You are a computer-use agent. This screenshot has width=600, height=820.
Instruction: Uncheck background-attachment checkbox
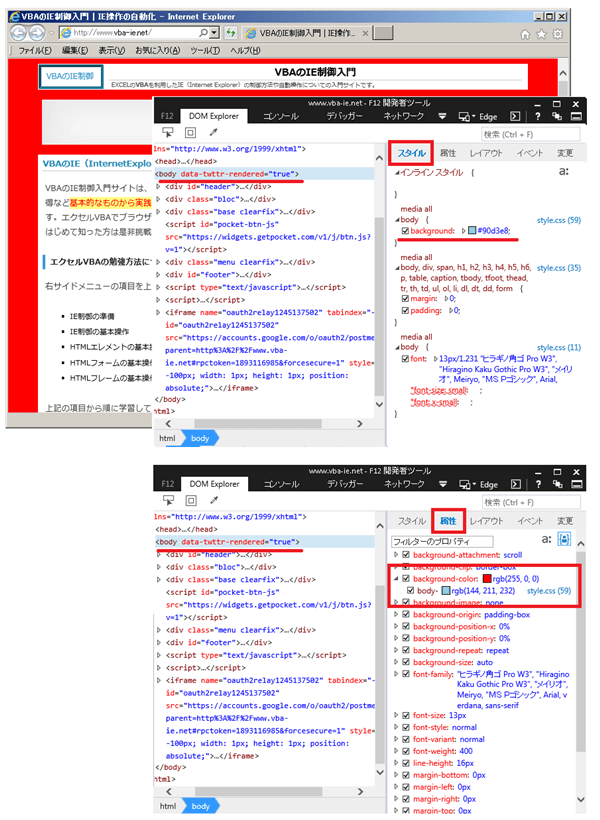(406, 555)
